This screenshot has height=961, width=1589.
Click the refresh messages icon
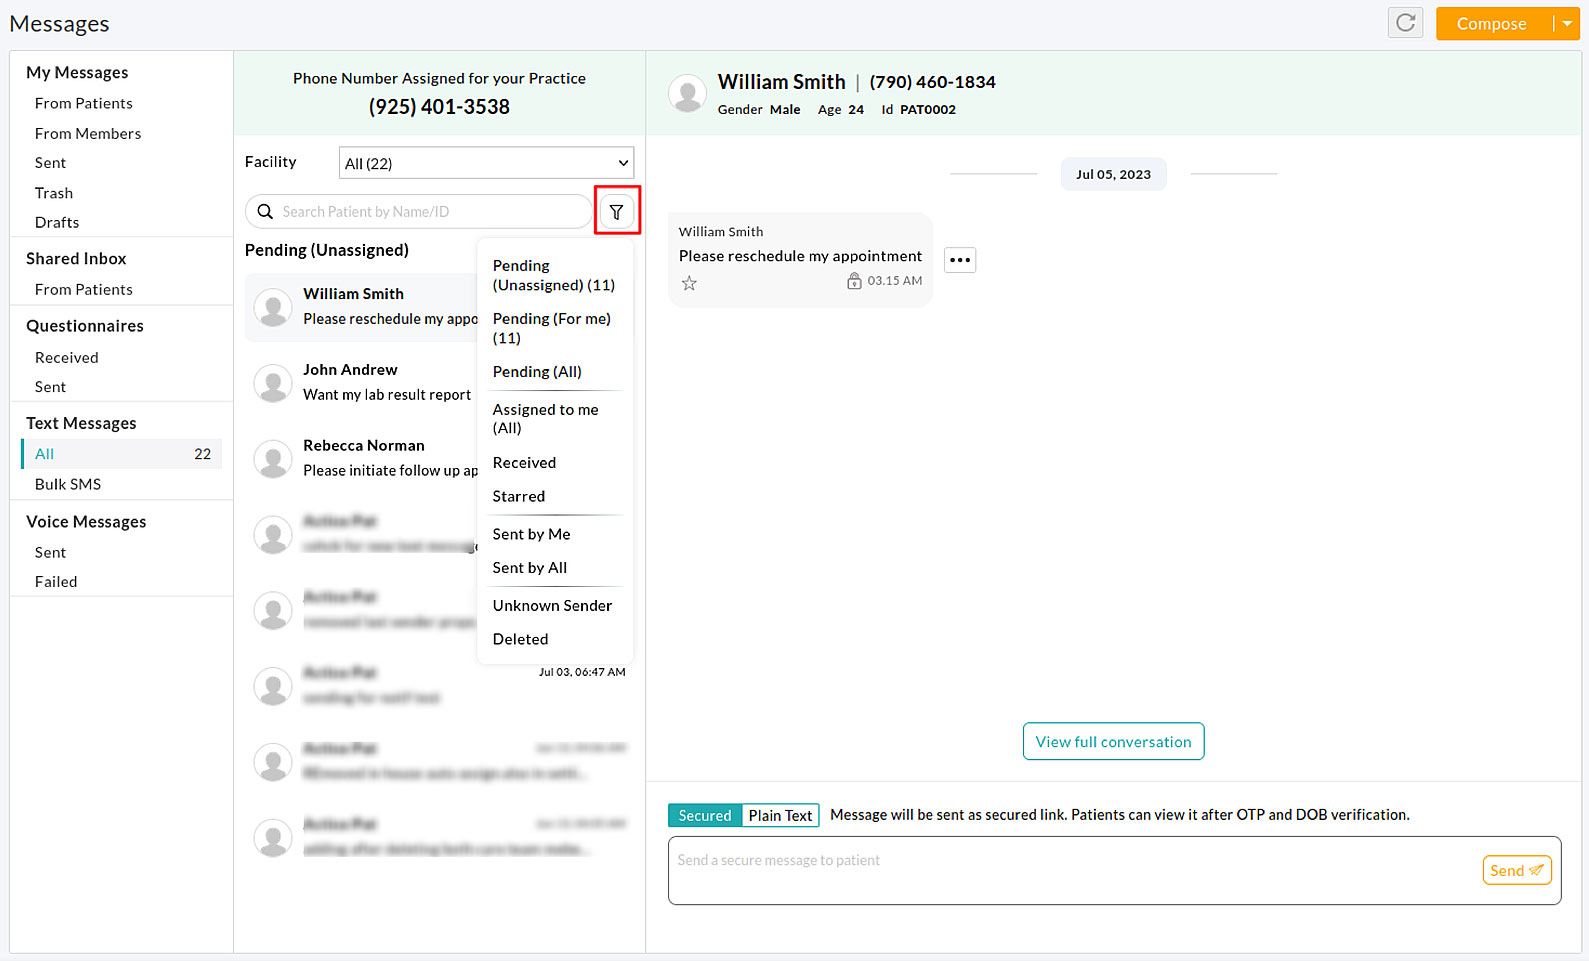click(1405, 23)
